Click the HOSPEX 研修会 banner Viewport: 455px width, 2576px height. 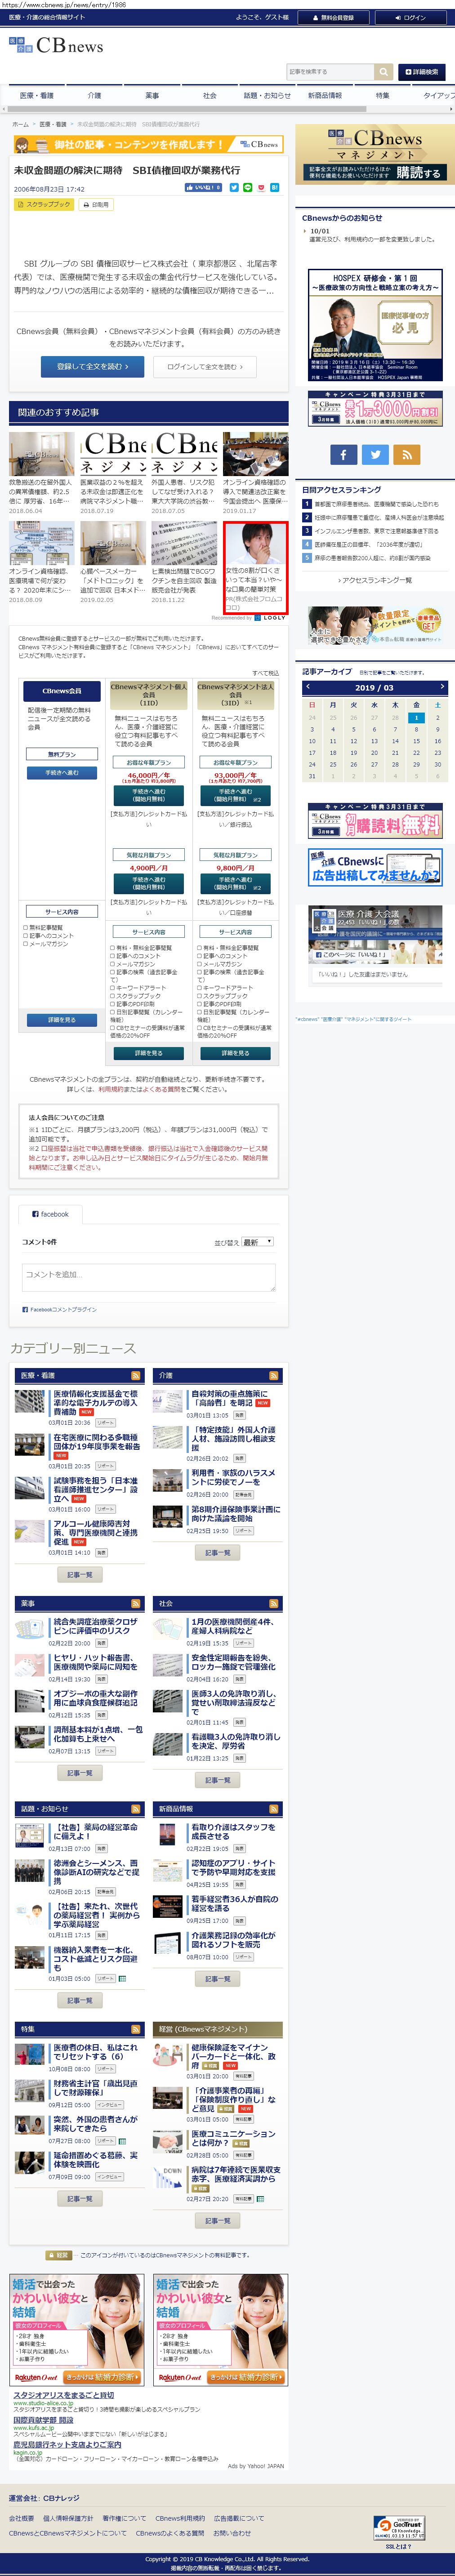click(375, 325)
